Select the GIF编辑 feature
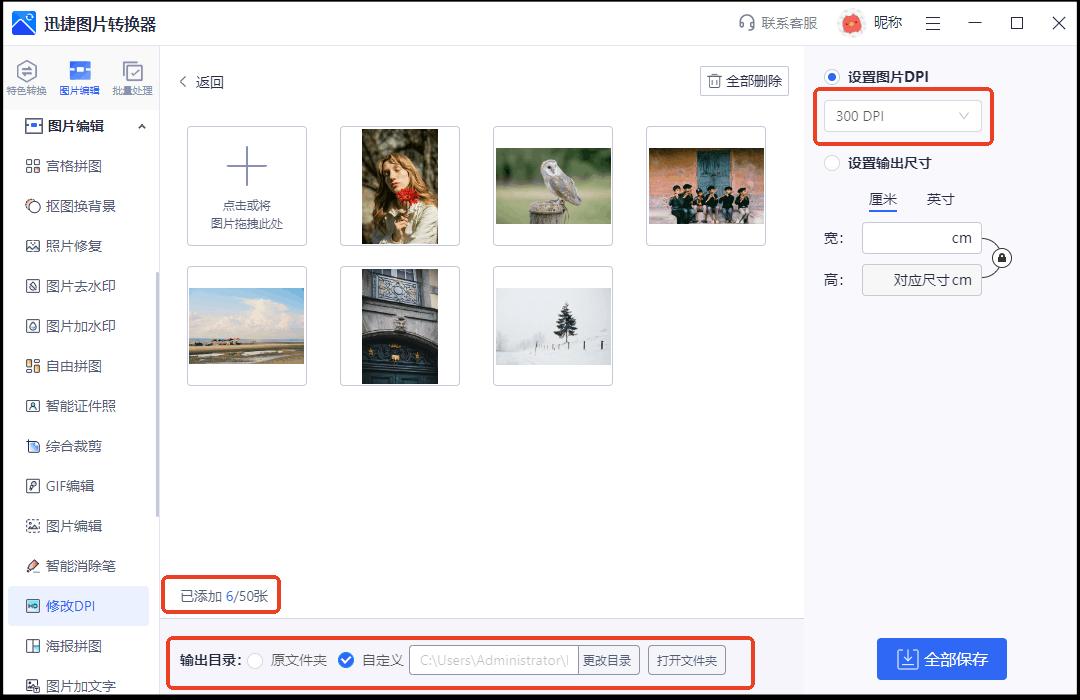Viewport: 1080px width, 700px height. coord(72,485)
